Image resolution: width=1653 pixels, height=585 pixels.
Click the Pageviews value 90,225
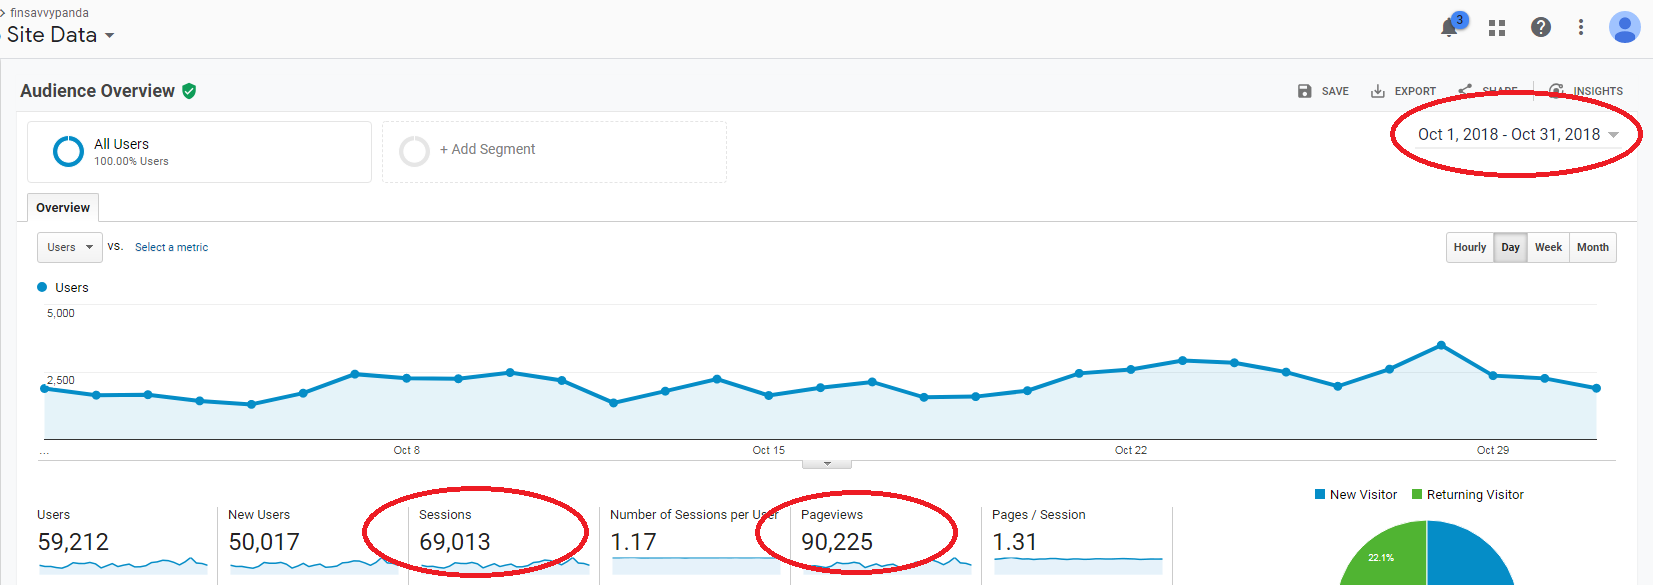tap(837, 542)
